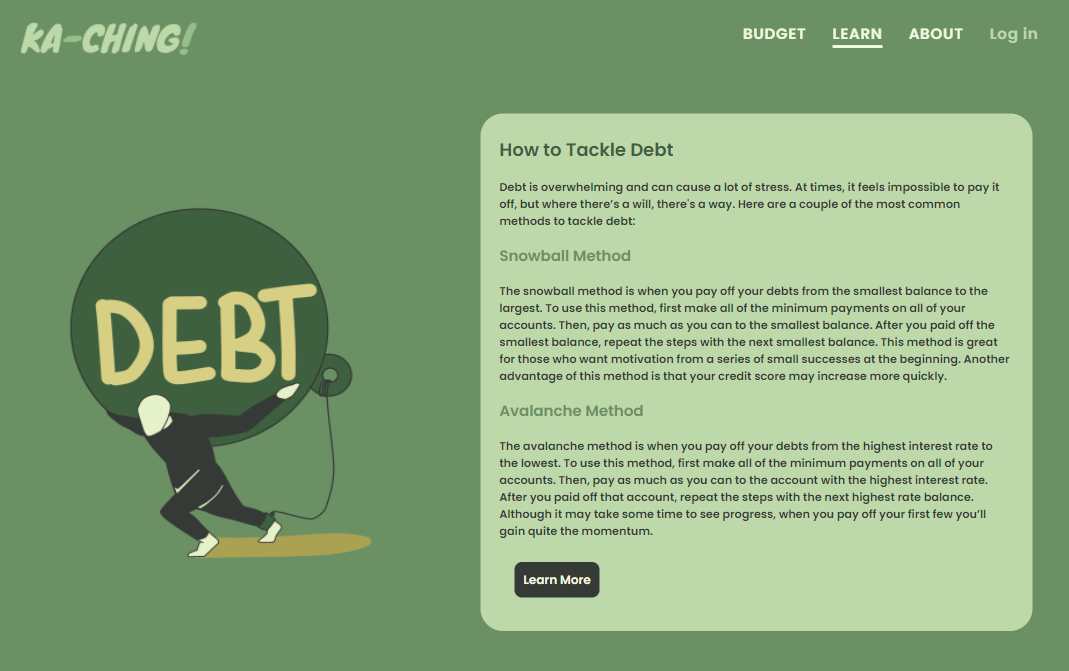Click the man's front shoe
Screen dimensions: 1069x671
[203, 546]
